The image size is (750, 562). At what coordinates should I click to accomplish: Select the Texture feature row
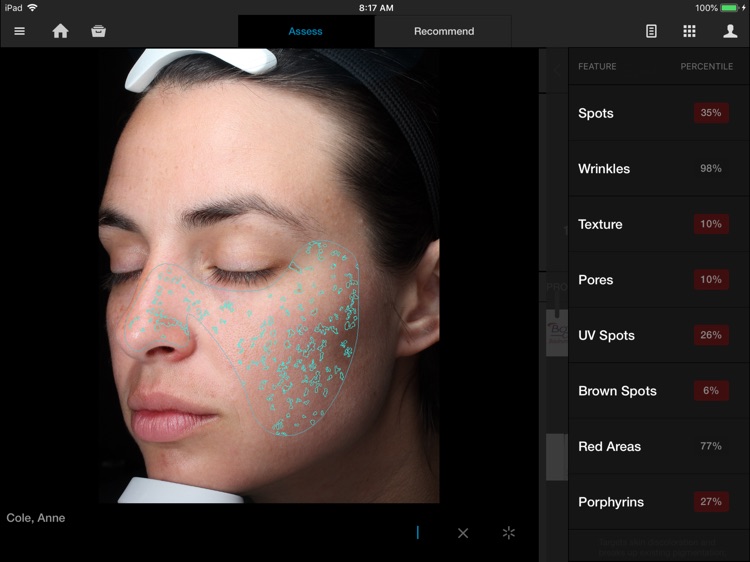tap(659, 224)
